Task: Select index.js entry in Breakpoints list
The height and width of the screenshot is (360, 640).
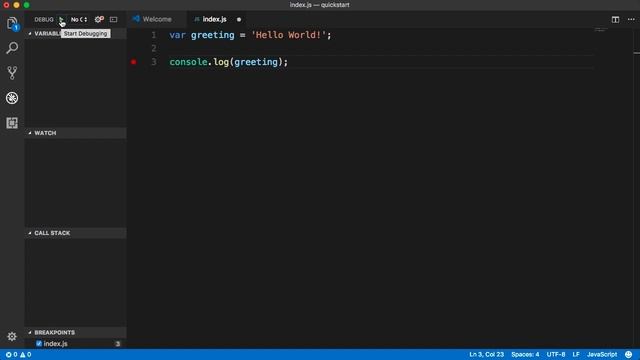Action: pos(76,344)
